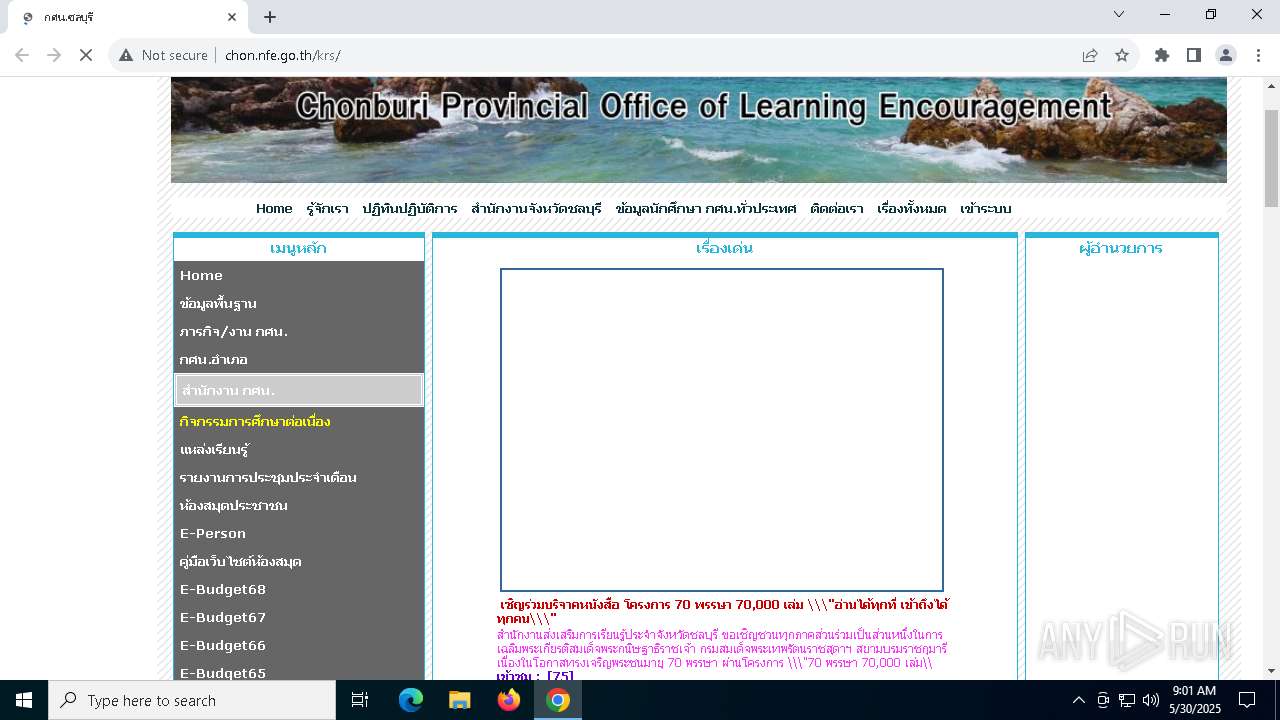
Task: Click the featured story image frame
Action: [722, 430]
